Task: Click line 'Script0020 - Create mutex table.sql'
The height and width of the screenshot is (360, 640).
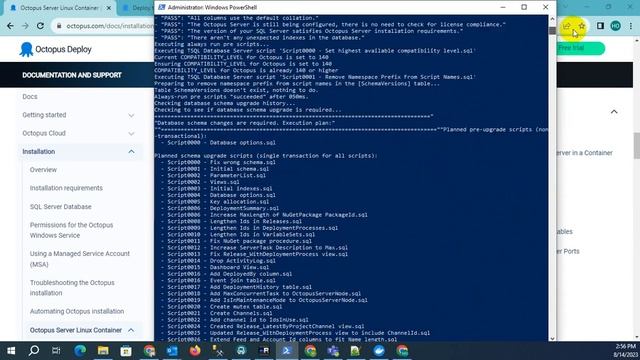Action: coord(225,307)
